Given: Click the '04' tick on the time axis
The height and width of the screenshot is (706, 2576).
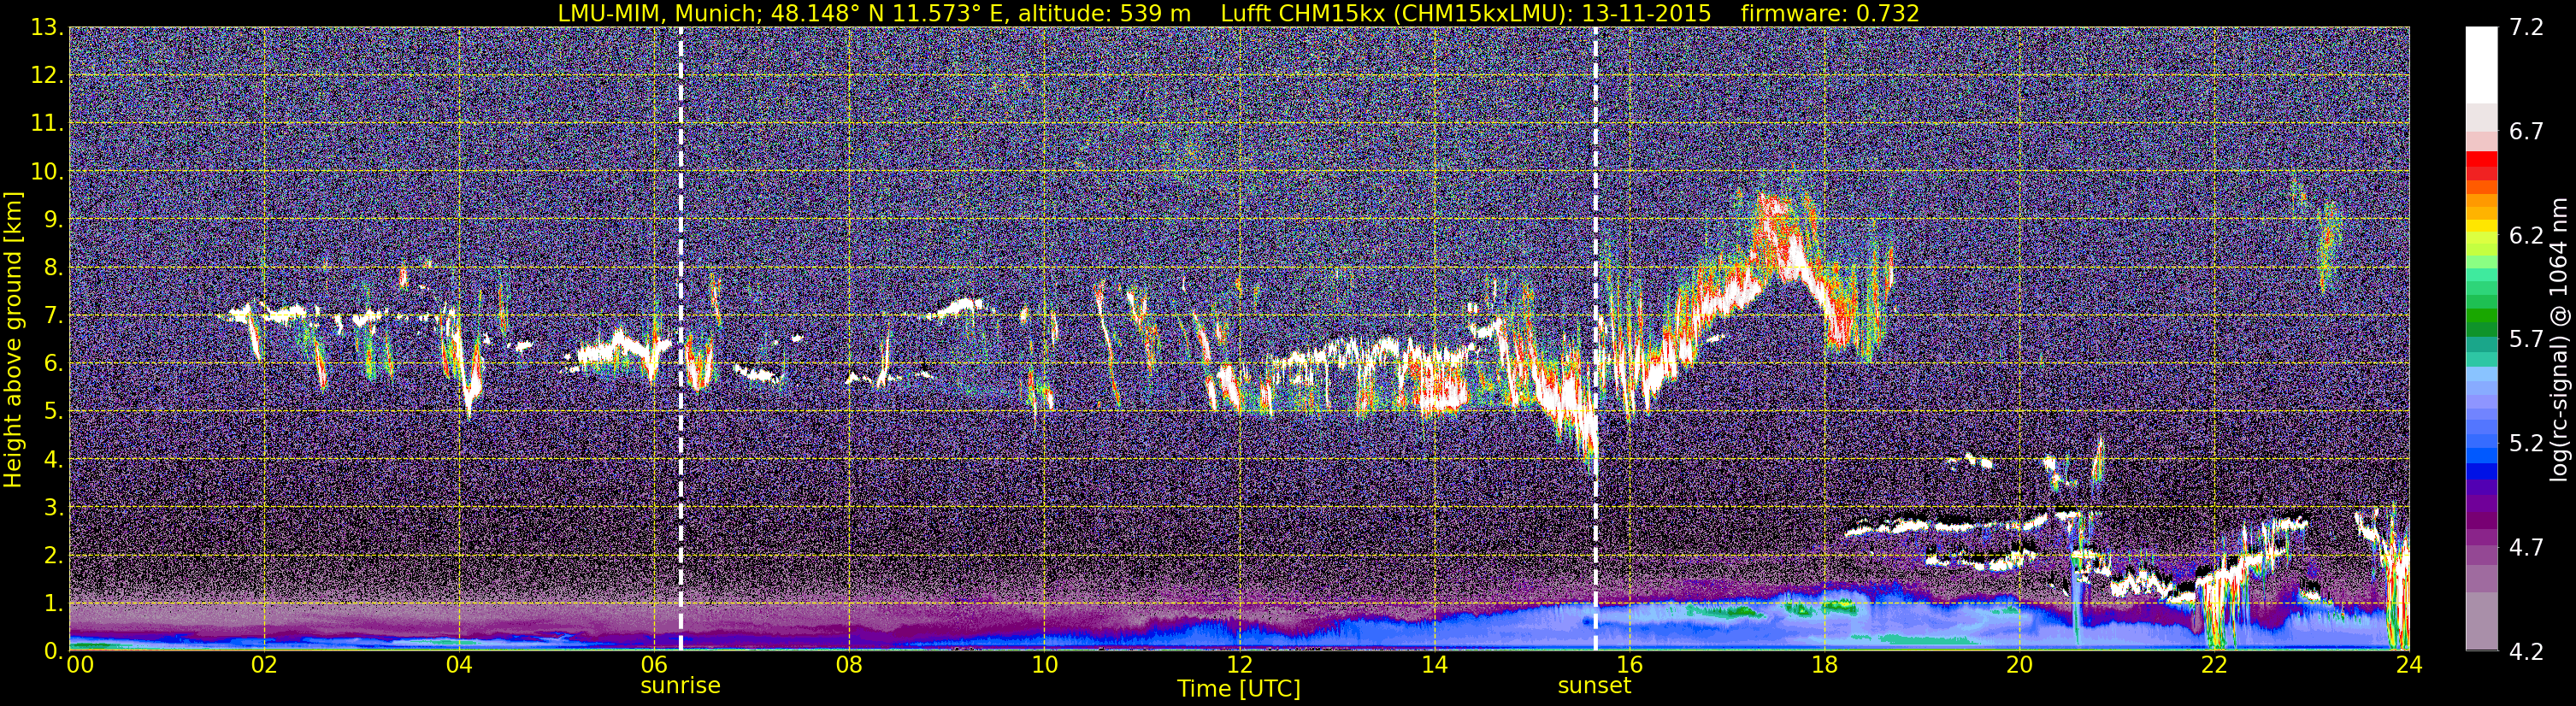Looking at the screenshot, I should coord(458,666).
